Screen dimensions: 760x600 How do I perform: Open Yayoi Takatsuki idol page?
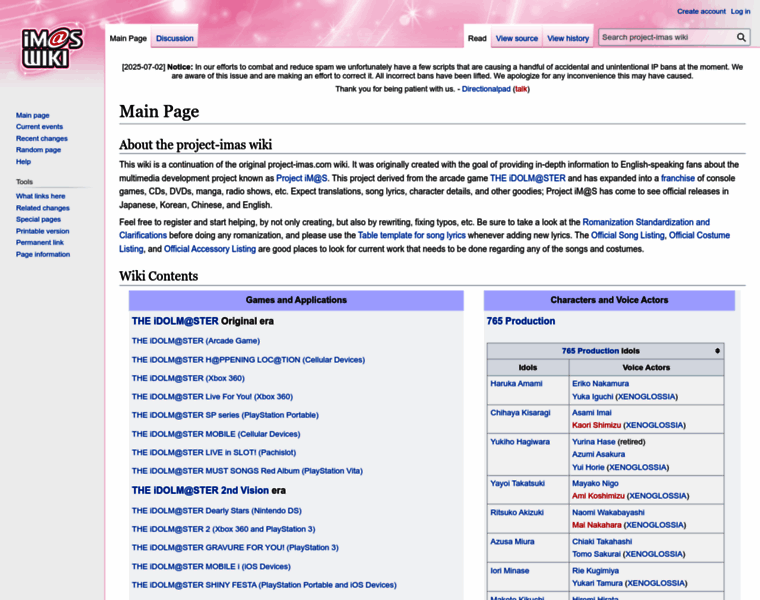[517, 484]
